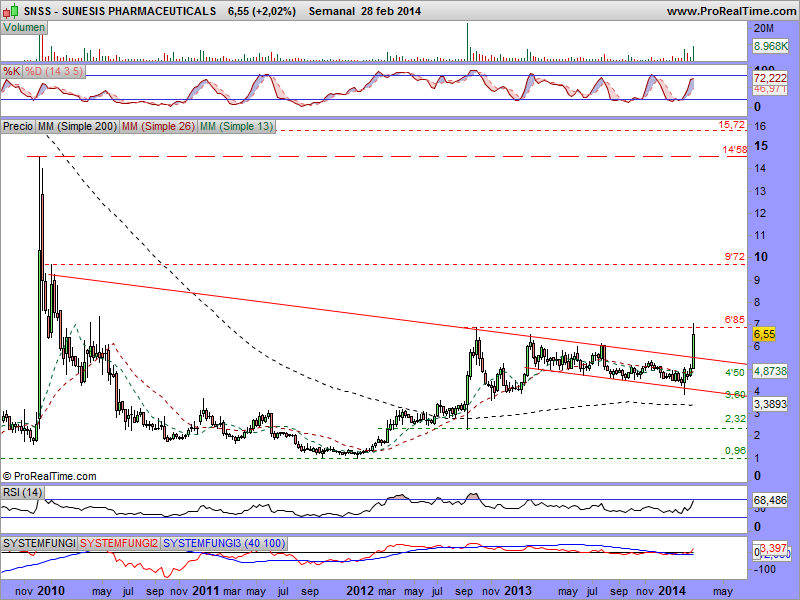Click the 6,55 (+2,02%) quote in header
Image resolution: width=800 pixels, height=600 pixels.
click(262, 11)
